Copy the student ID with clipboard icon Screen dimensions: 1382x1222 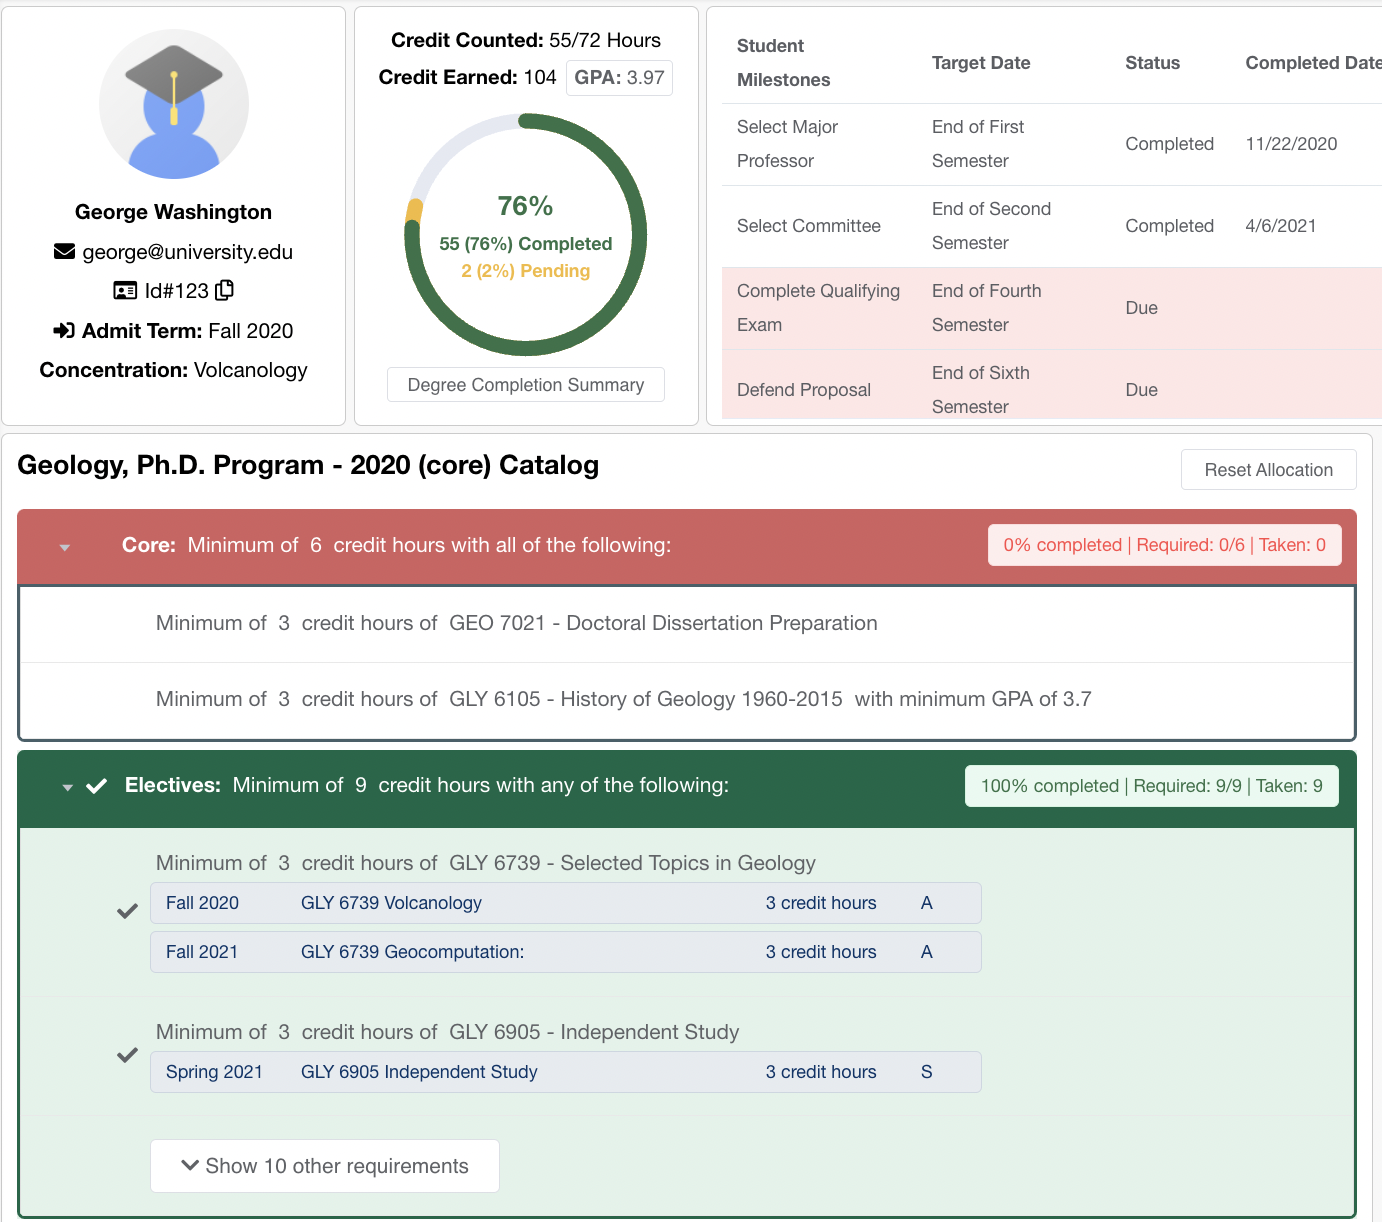click(x=225, y=290)
